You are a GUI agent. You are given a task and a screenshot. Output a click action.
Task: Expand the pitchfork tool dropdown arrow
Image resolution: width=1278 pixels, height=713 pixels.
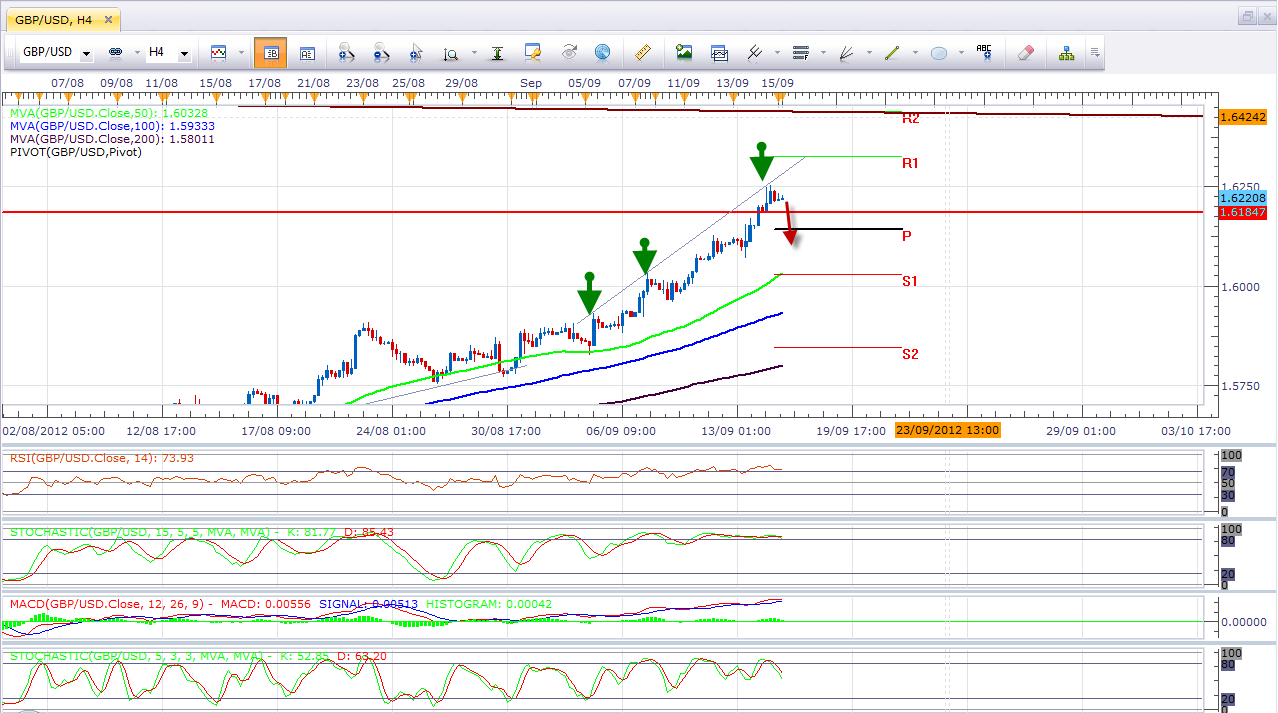pos(776,52)
